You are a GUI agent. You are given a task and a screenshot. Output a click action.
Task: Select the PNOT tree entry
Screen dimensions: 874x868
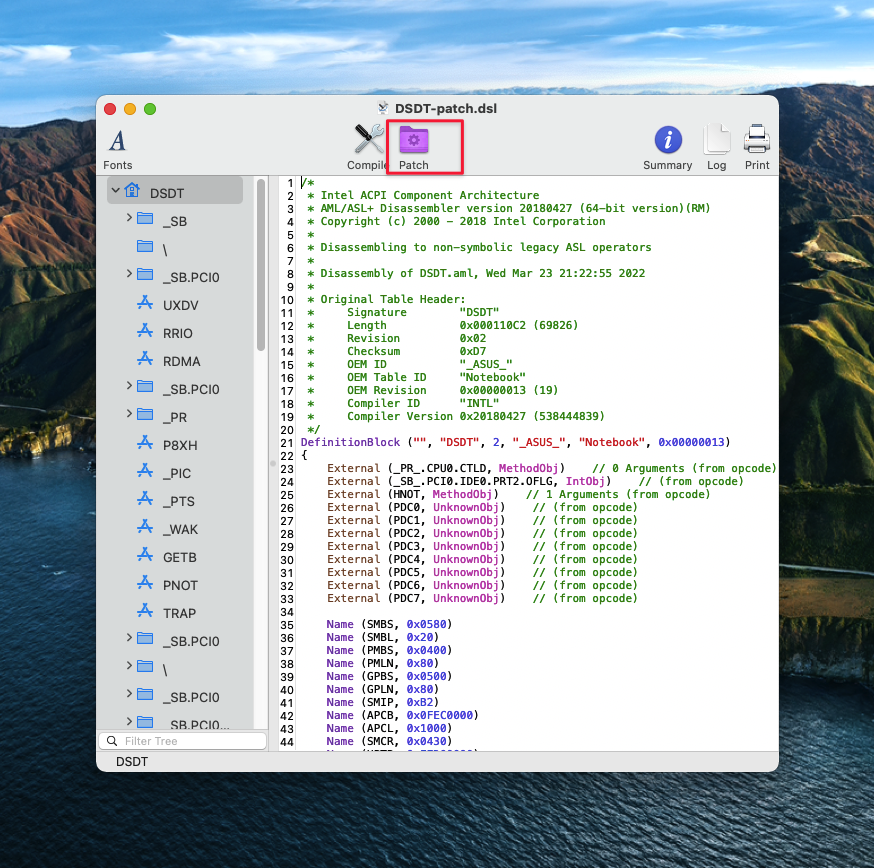point(180,585)
